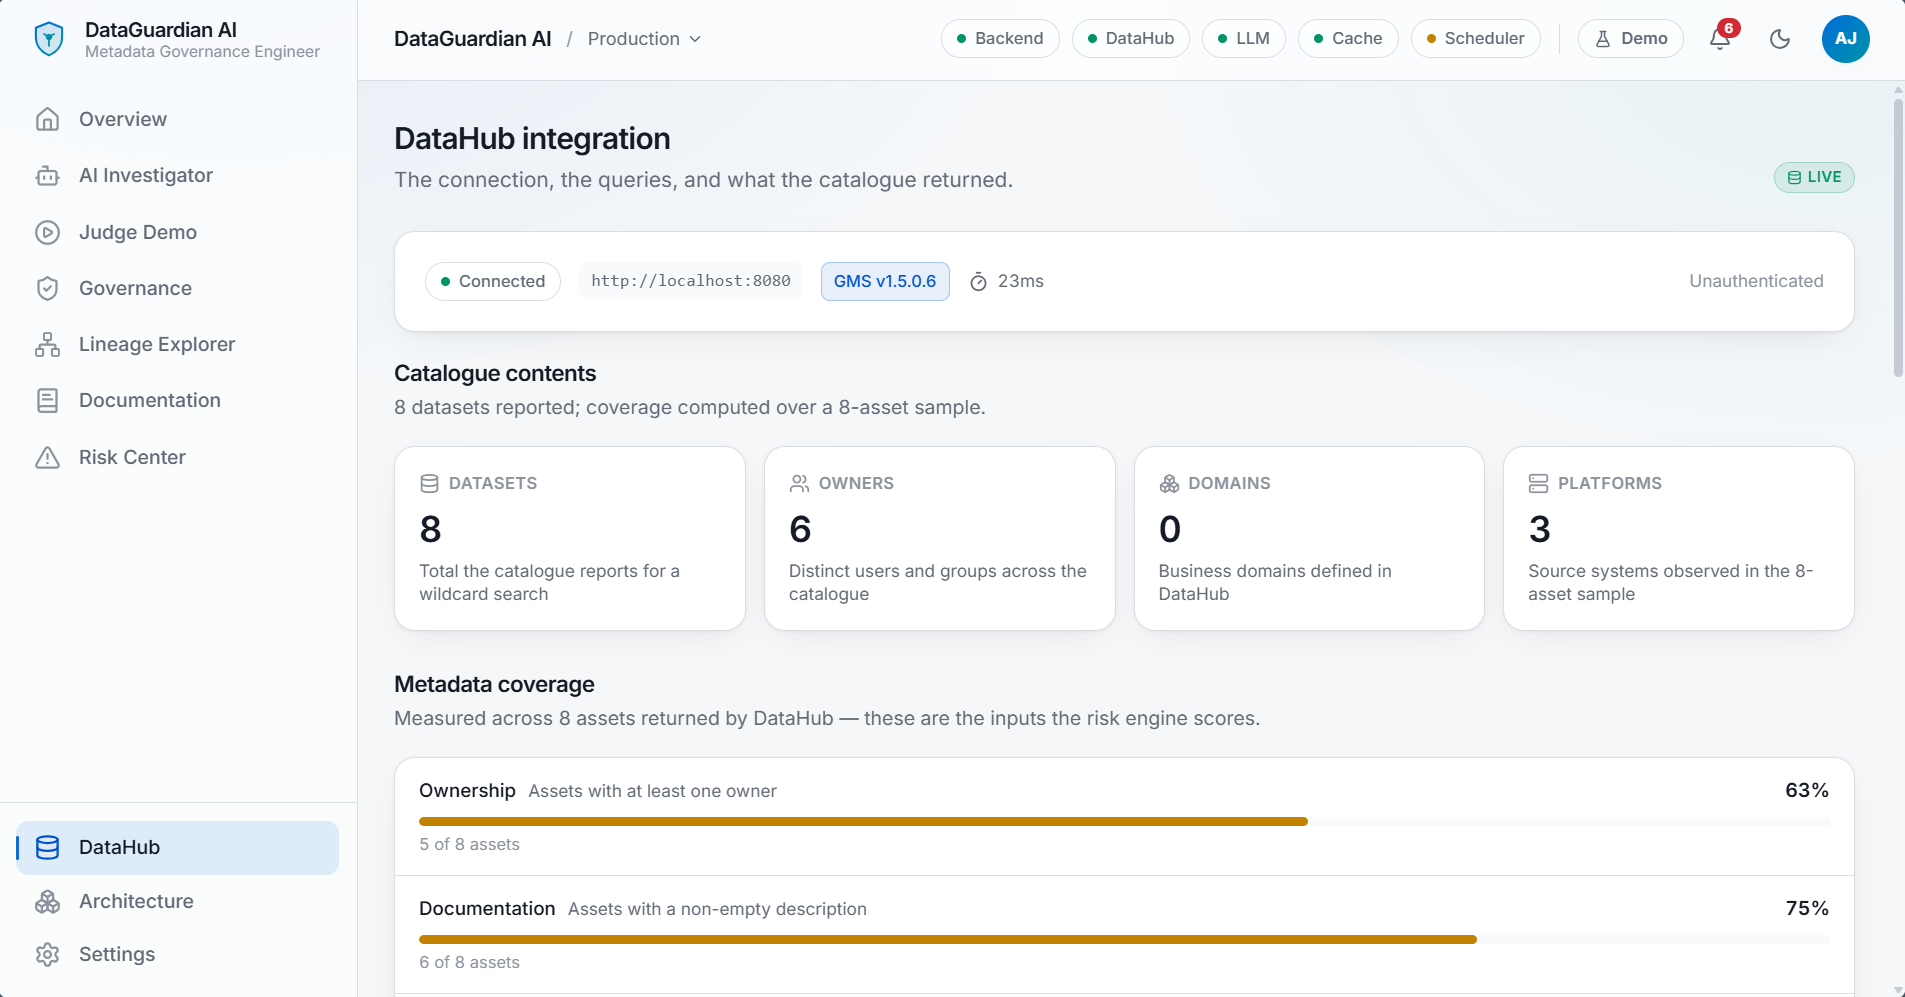This screenshot has width=1905, height=997.
Task: Open the Risk Center page
Action: tap(177, 457)
